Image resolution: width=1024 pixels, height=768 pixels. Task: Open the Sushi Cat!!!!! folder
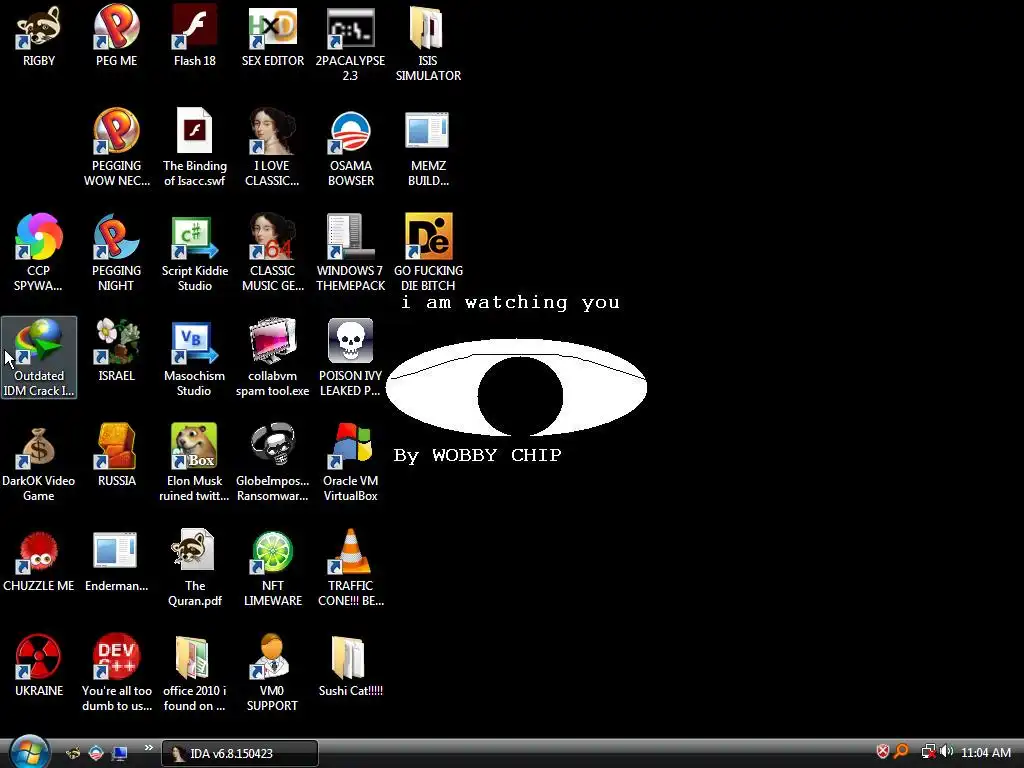351,666
